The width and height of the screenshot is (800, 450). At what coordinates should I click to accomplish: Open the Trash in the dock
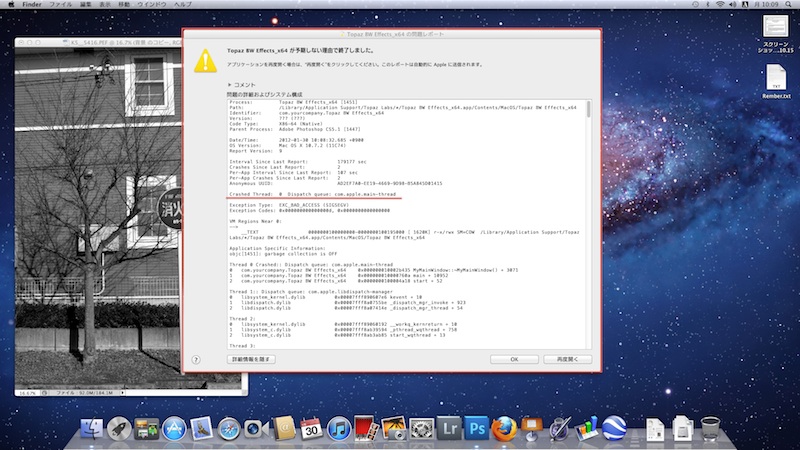point(711,430)
